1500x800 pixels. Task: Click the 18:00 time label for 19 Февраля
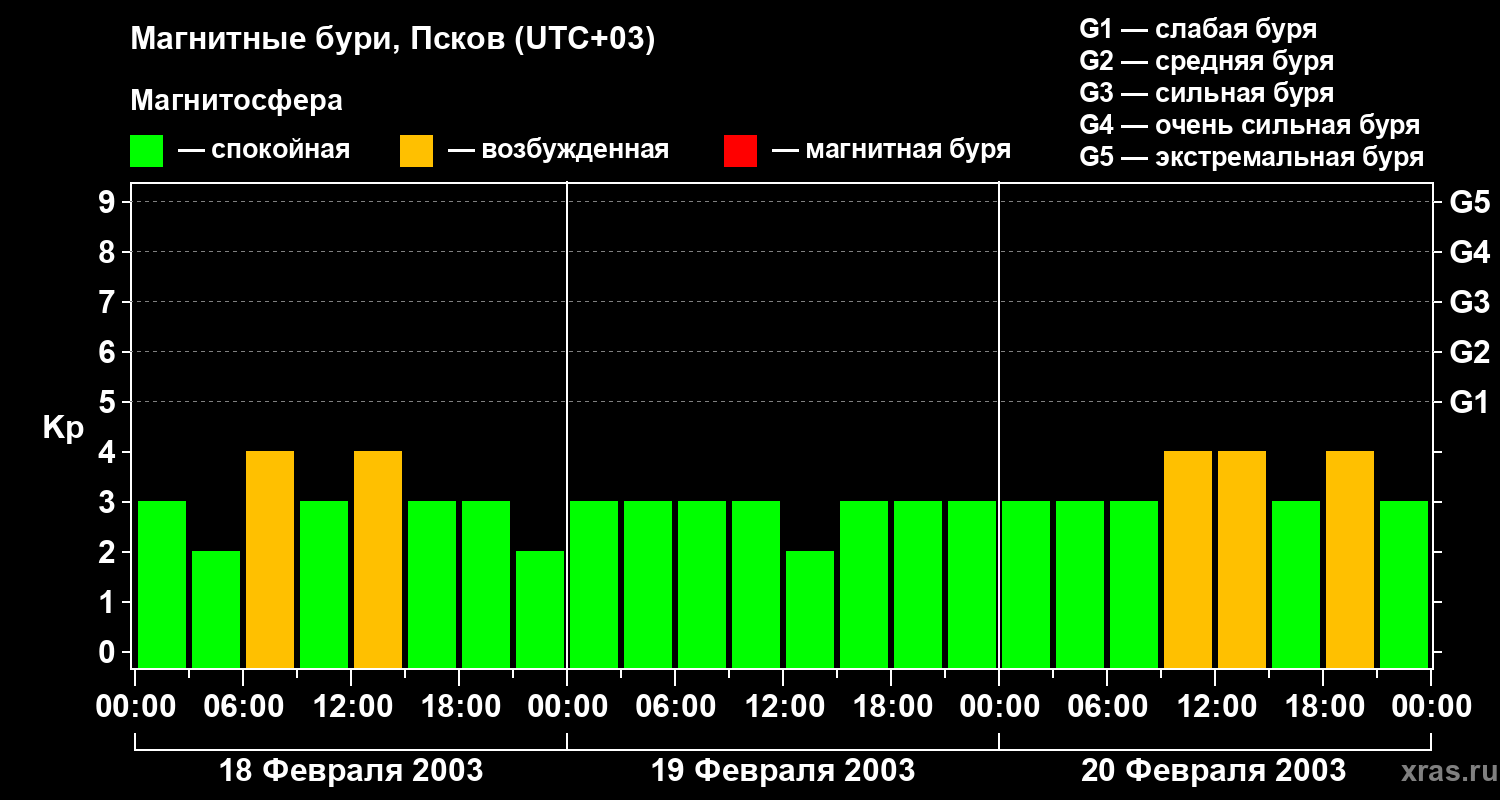[x=891, y=707]
